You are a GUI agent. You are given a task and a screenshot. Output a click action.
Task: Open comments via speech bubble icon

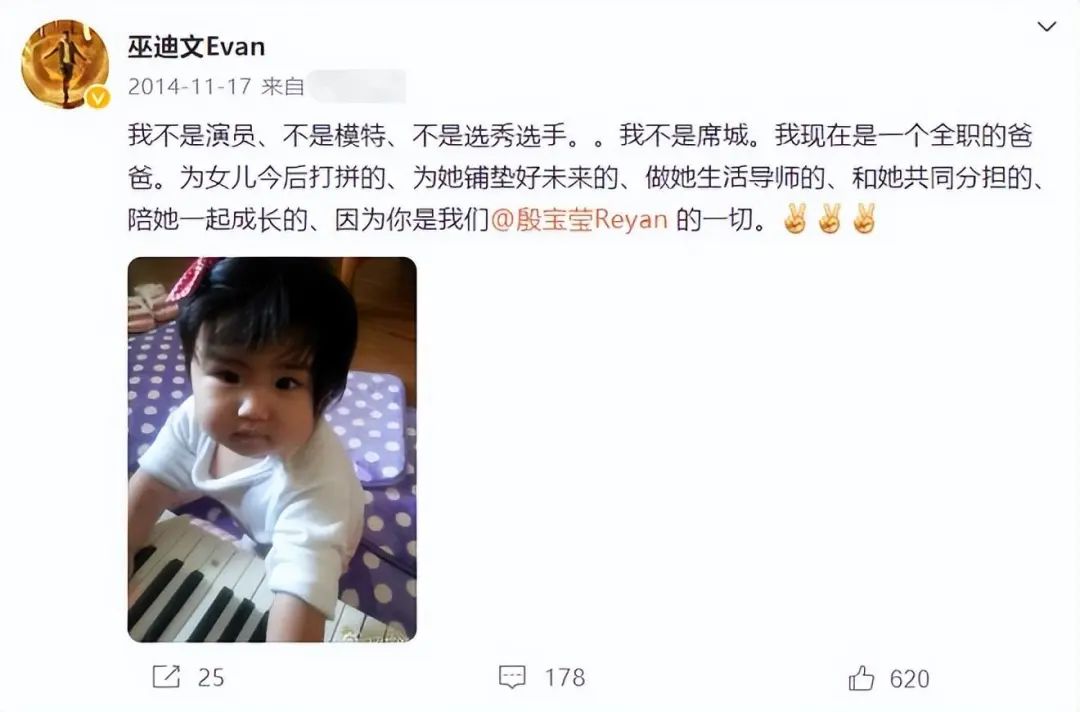pyautogui.click(x=512, y=677)
